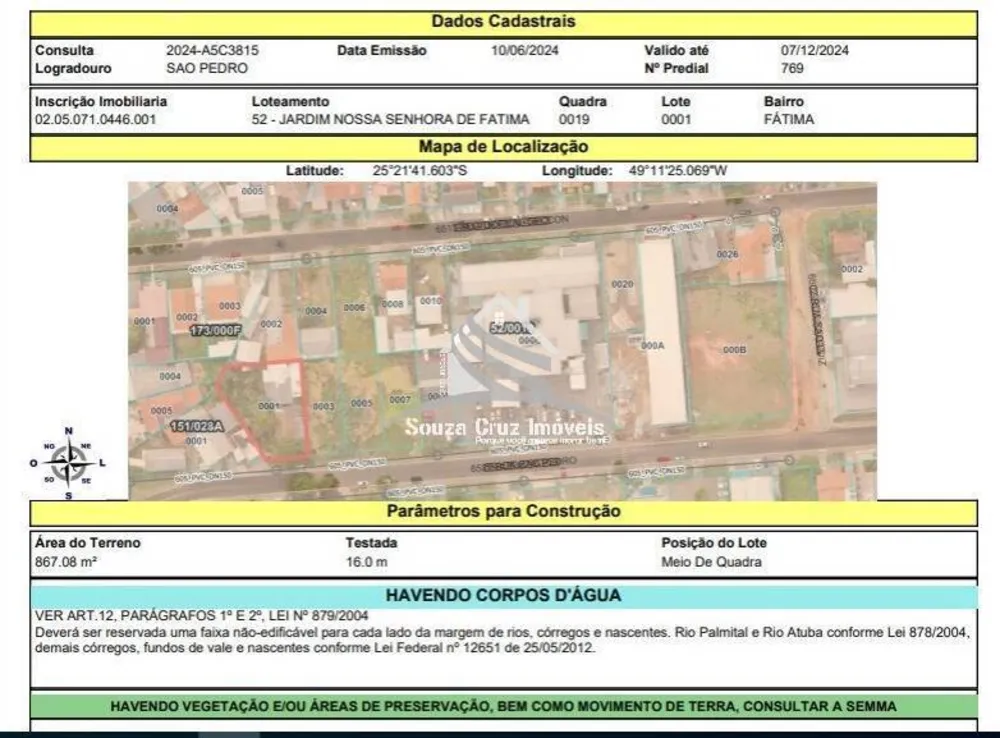Select consulta number '2024-A5C3815'
This screenshot has height=738, width=1000.
tap(212, 50)
